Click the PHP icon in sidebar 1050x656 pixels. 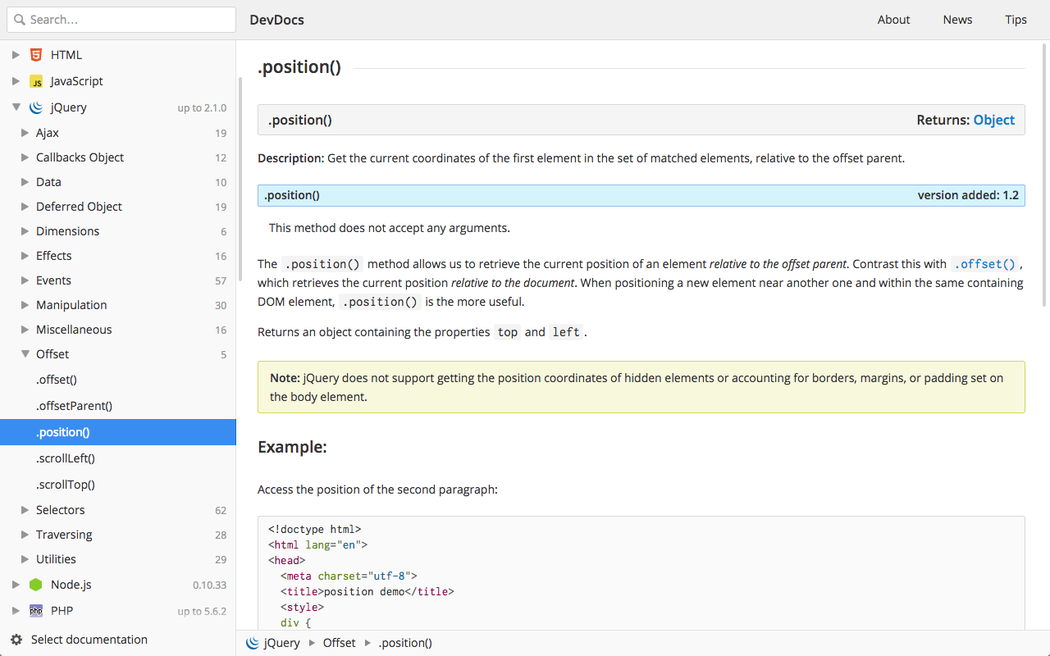tap(36, 611)
